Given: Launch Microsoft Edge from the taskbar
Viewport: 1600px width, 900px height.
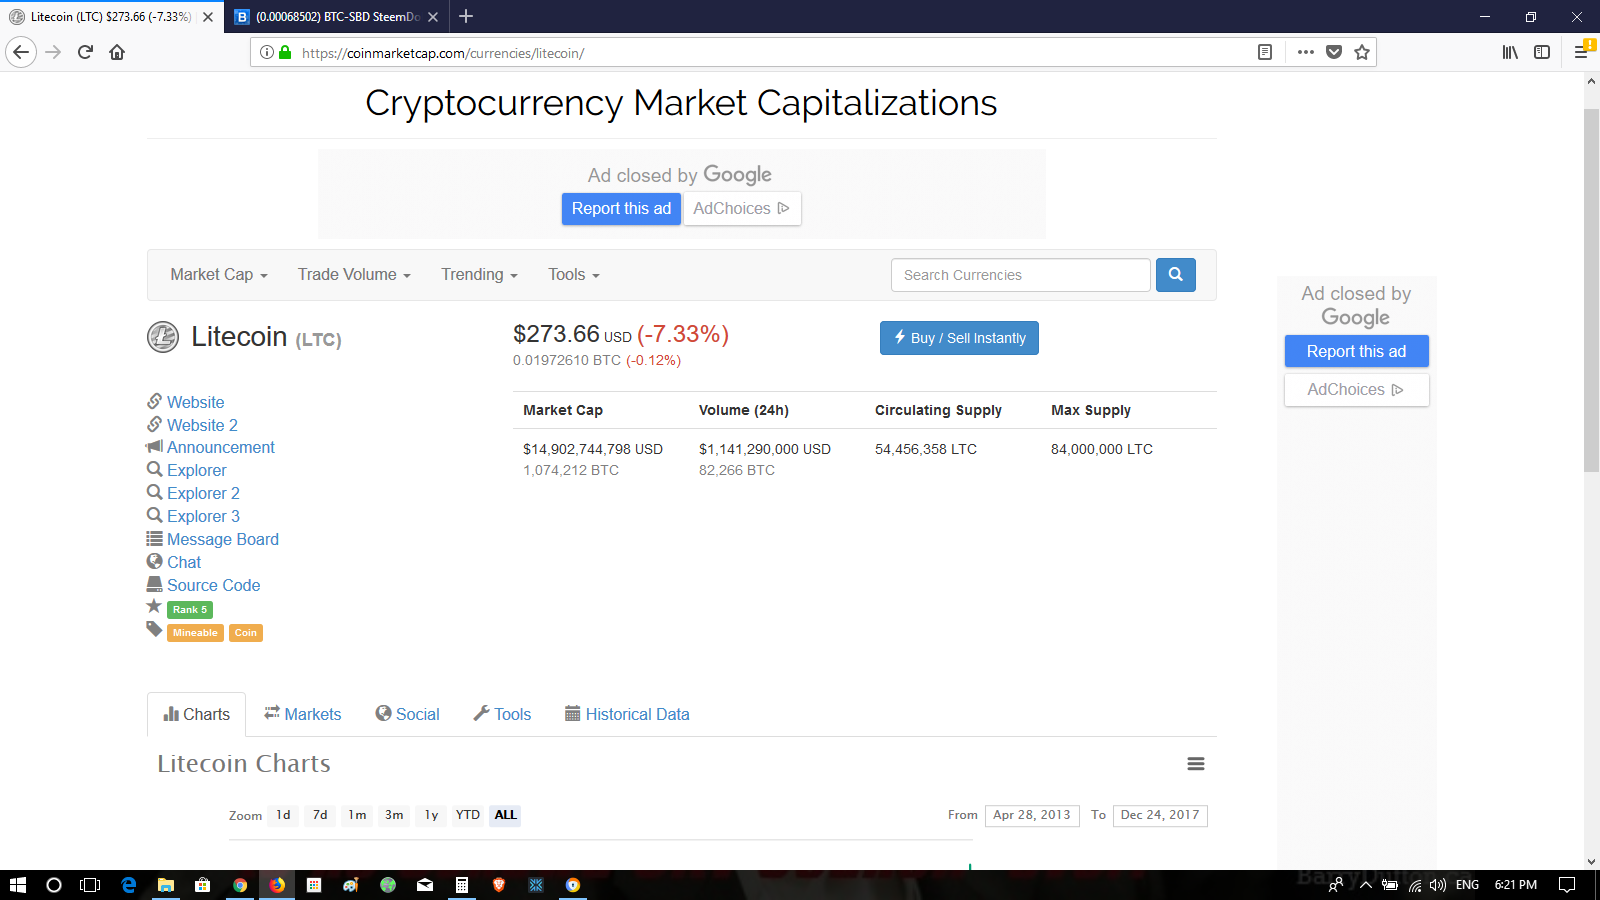Looking at the screenshot, I should [x=129, y=885].
